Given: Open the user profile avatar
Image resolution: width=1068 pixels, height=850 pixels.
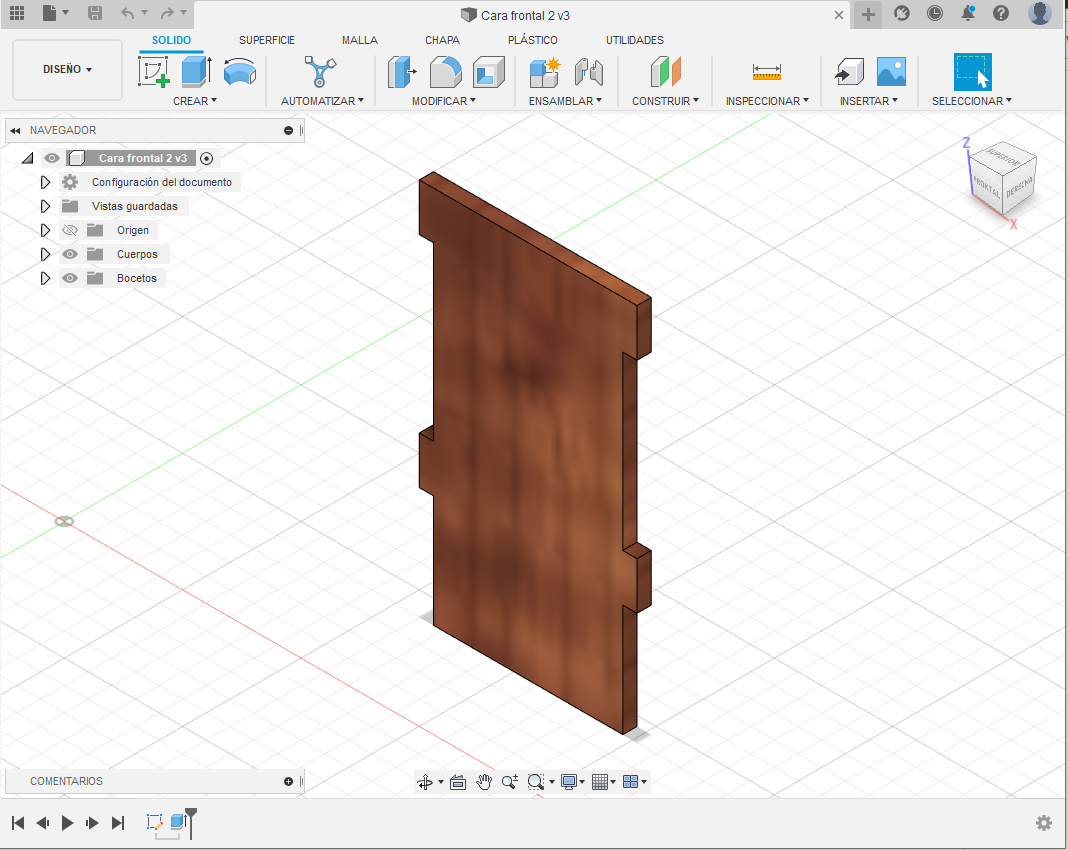Looking at the screenshot, I should 1039,13.
